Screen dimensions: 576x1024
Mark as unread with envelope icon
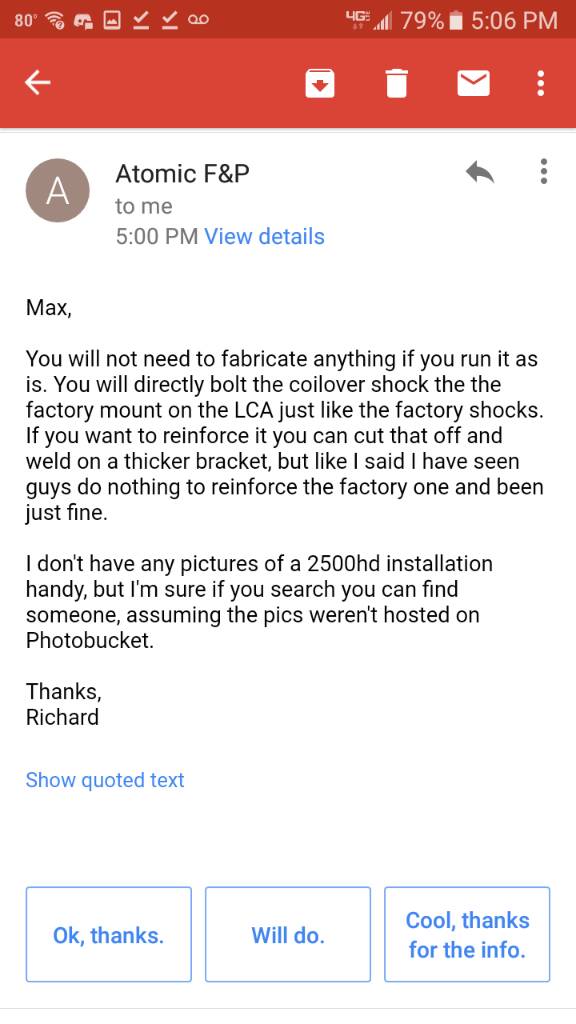click(x=473, y=83)
